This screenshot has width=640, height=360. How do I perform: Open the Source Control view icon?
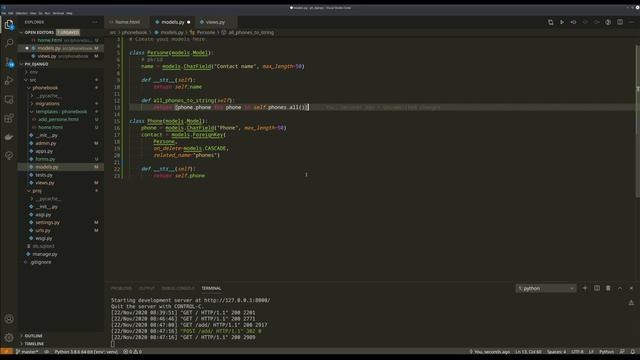coord(9,62)
